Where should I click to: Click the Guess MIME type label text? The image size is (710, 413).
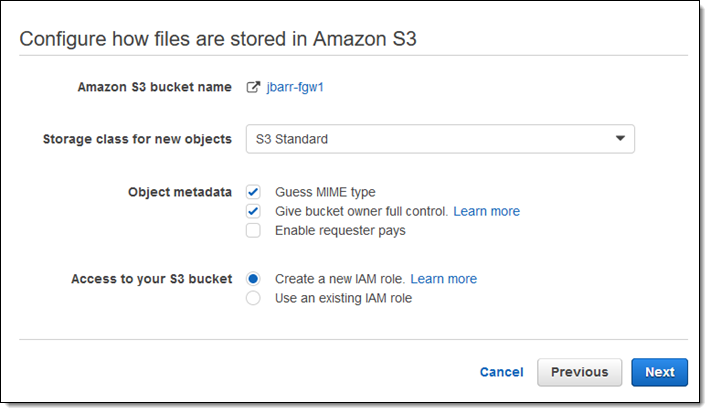pos(325,192)
